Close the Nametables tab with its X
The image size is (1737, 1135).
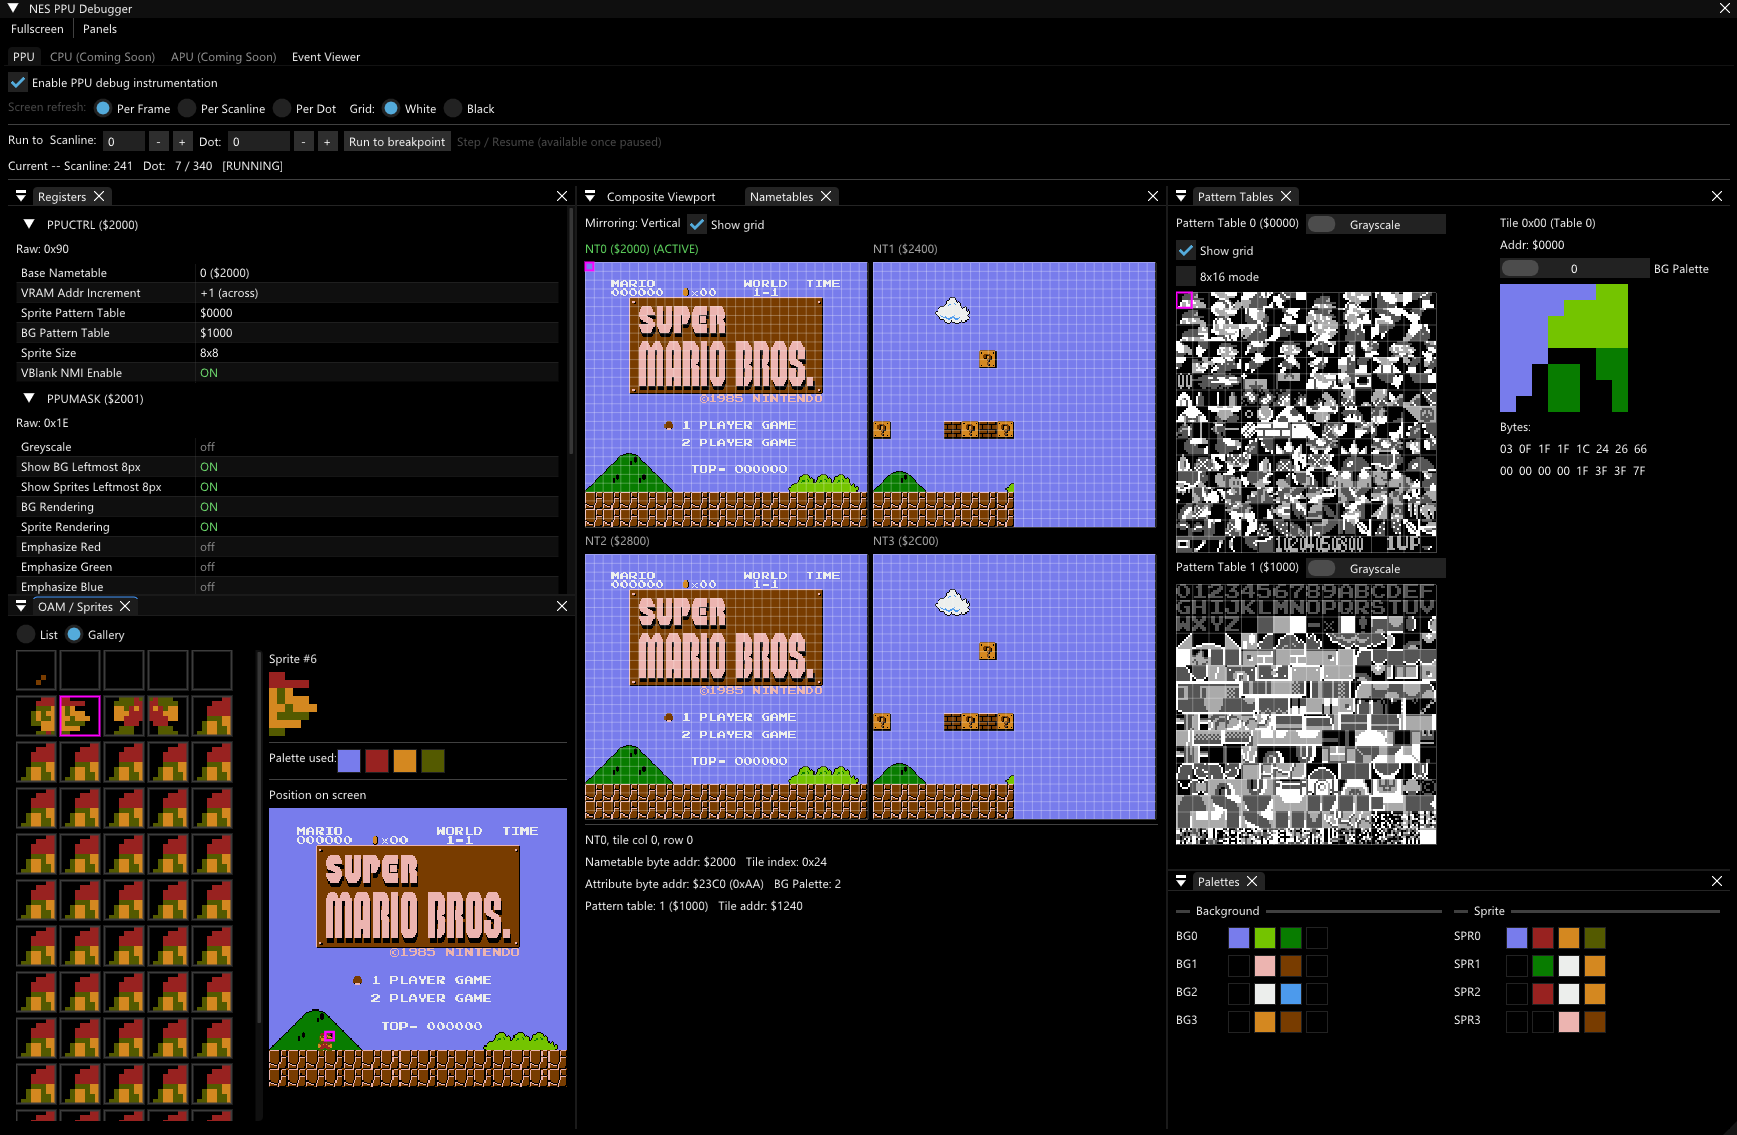[x=826, y=197]
